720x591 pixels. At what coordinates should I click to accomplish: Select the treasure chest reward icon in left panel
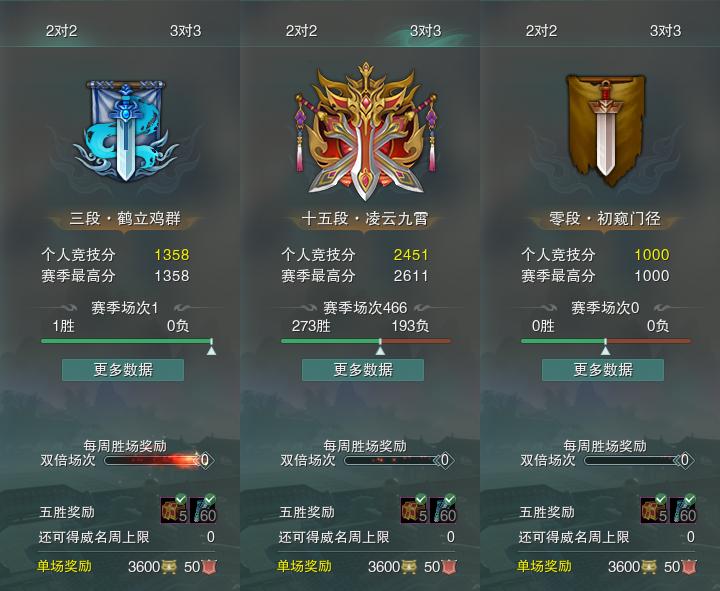(x=174, y=509)
